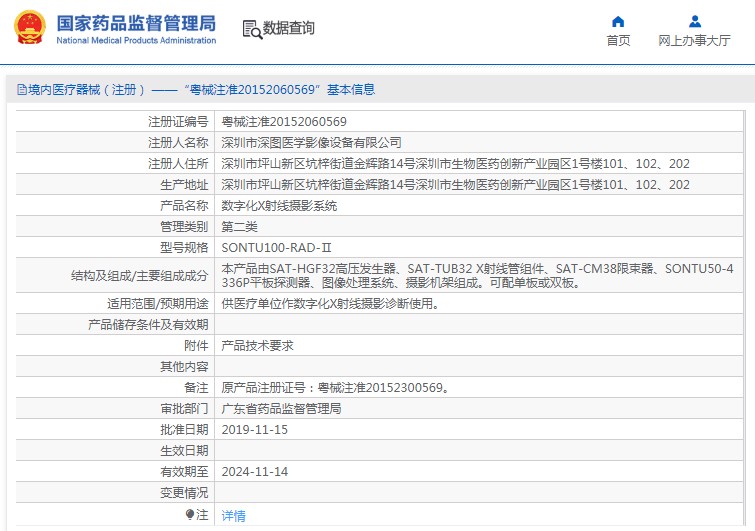
Task: Click 广东省药品监督管理局 value
Action: (x=282, y=409)
